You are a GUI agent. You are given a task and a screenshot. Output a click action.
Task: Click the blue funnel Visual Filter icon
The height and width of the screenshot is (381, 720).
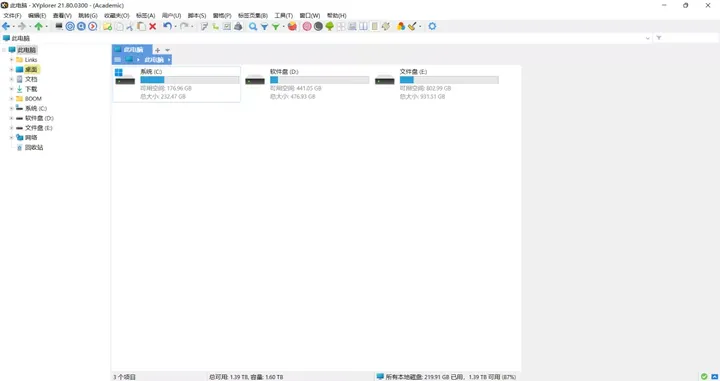click(x=264, y=27)
